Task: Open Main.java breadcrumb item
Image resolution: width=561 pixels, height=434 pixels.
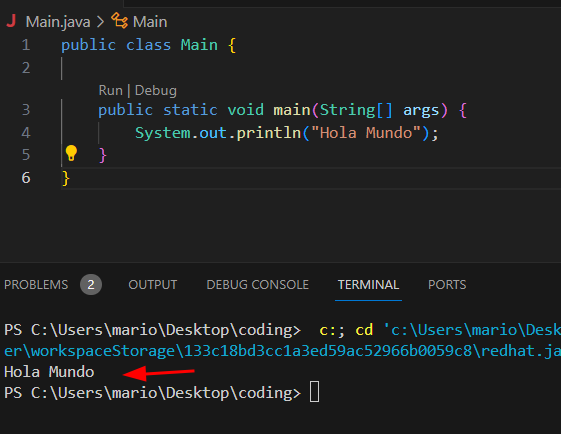Action: (58, 22)
